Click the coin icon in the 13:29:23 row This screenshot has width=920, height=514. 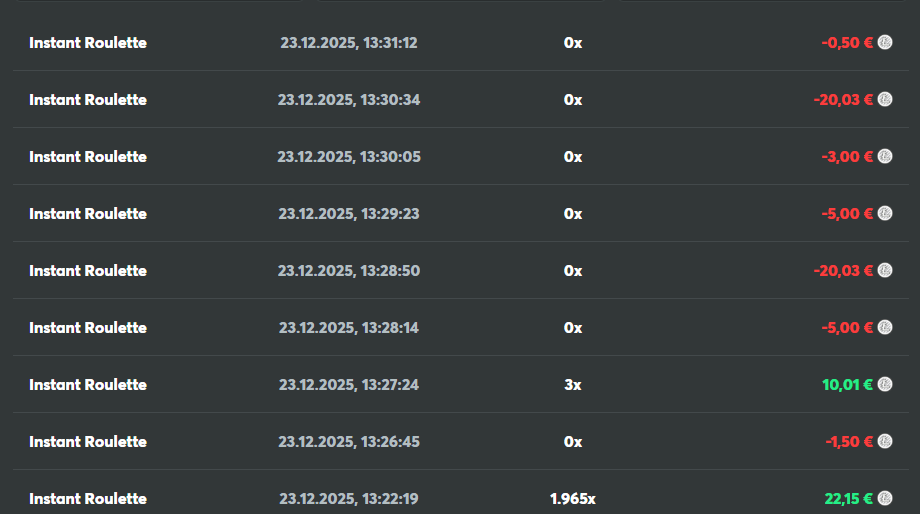(x=885, y=214)
